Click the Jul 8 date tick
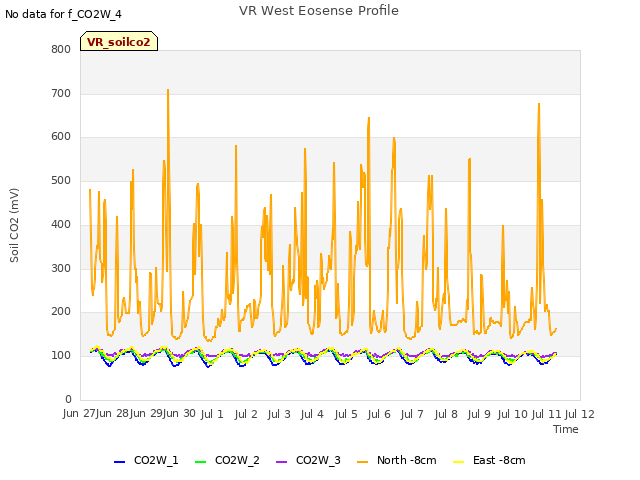This screenshot has width=640, height=480. 446,414
